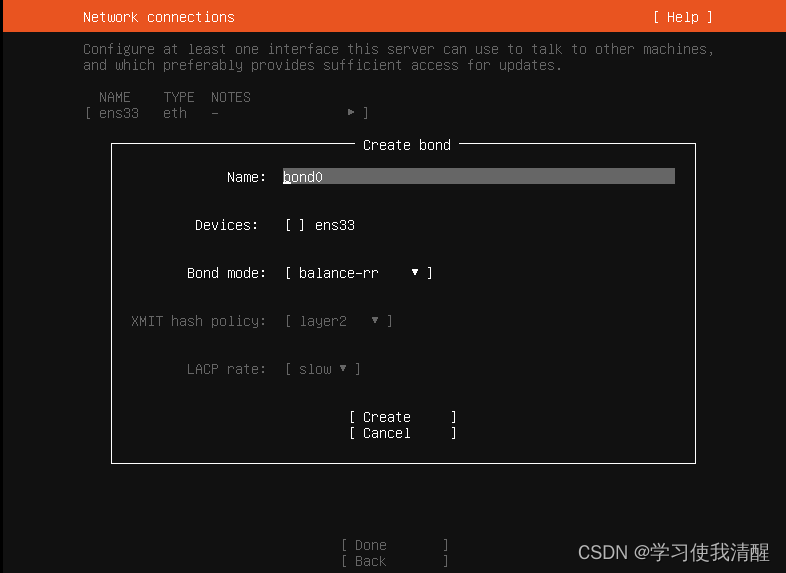The height and width of the screenshot is (573, 786).
Task: Open the Help menu
Action: coord(682,17)
